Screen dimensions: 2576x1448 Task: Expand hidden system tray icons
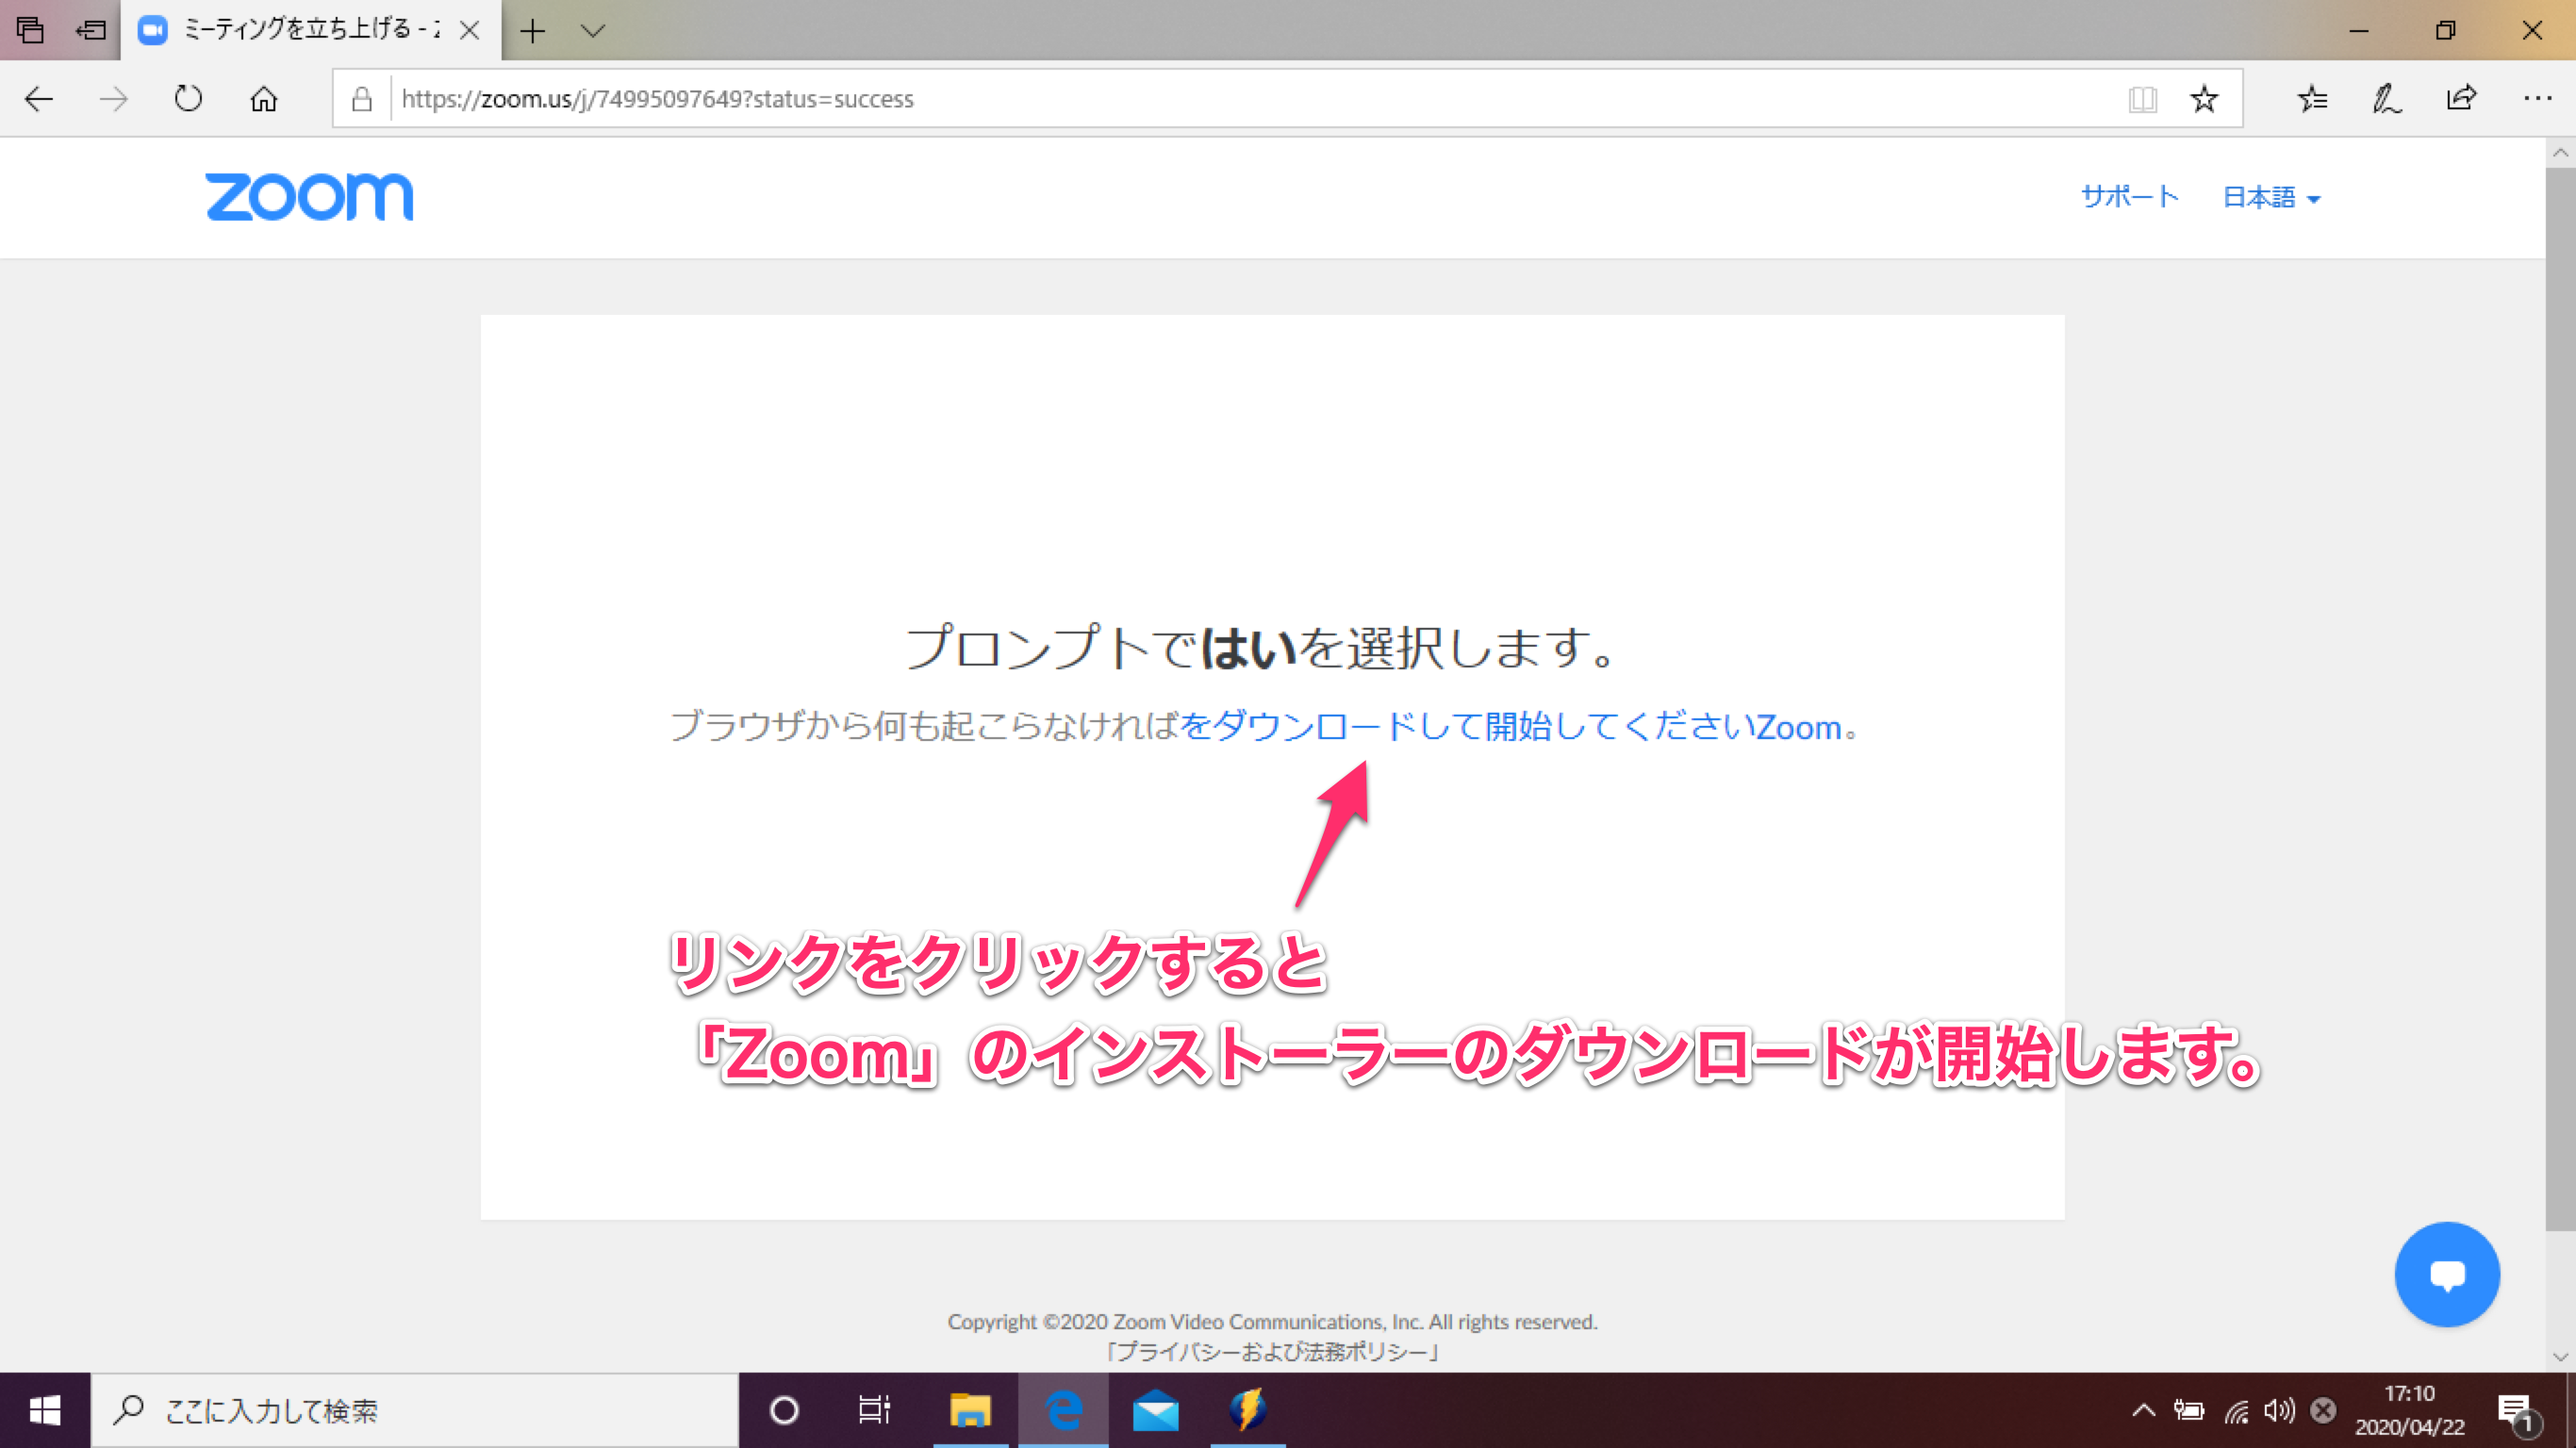pos(2143,1410)
